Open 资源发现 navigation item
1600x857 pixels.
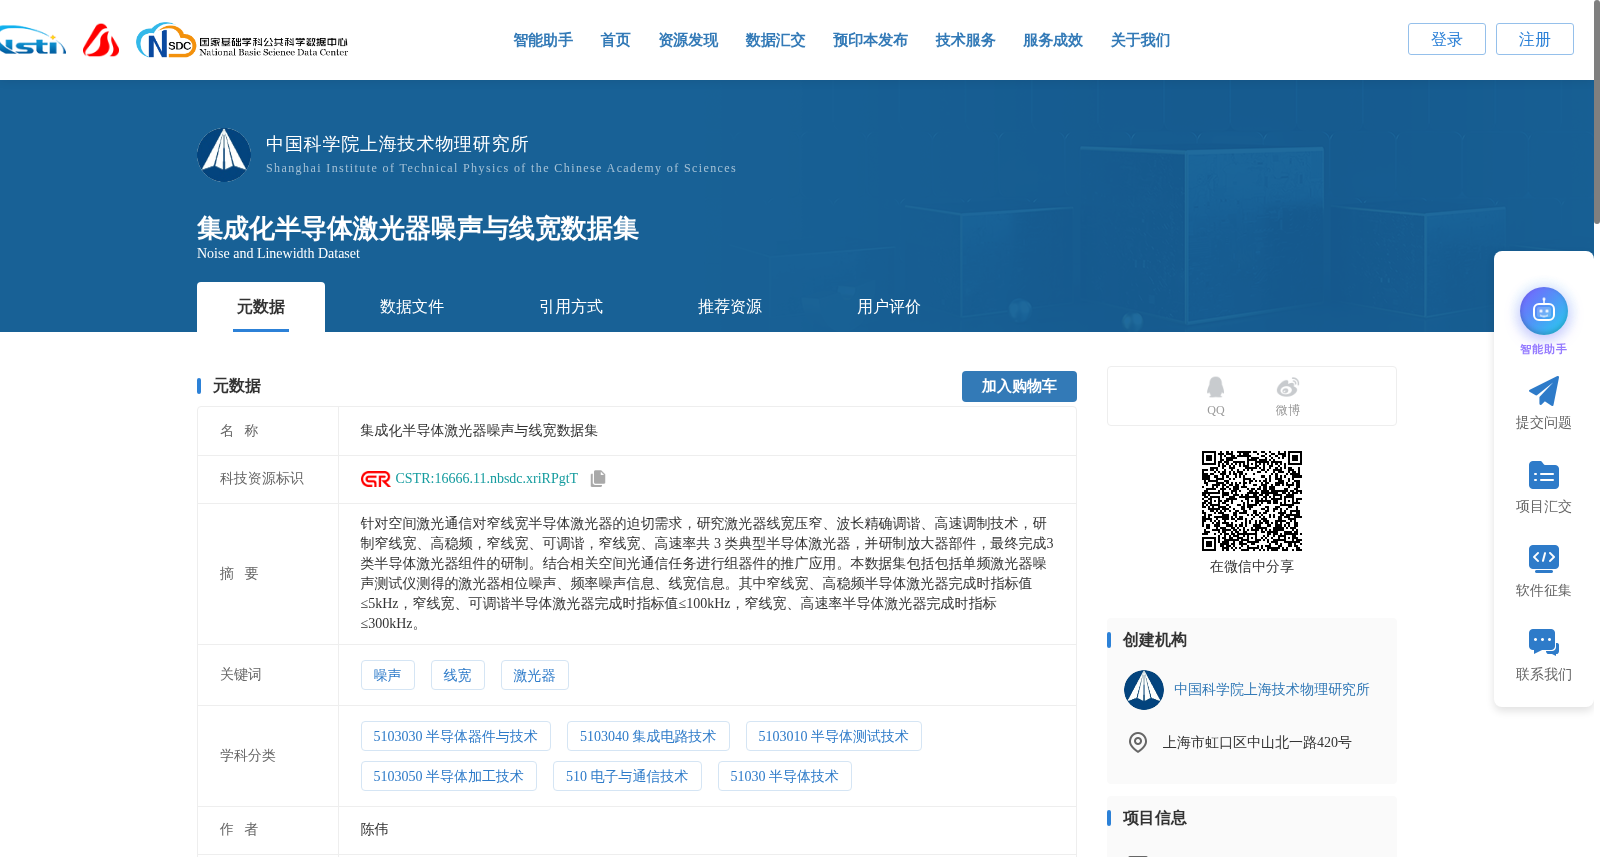click(x=688, y=40)
